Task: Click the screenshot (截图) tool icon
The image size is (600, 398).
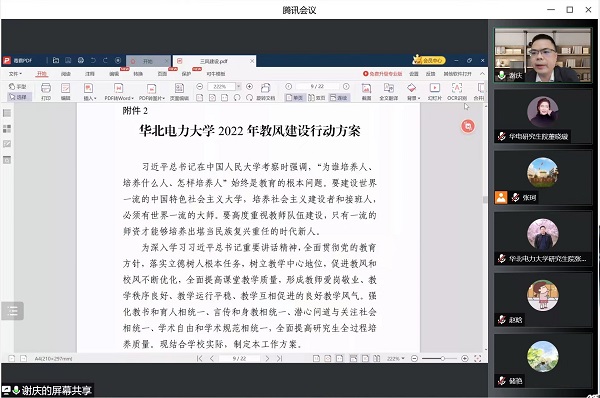Action: 367,91
